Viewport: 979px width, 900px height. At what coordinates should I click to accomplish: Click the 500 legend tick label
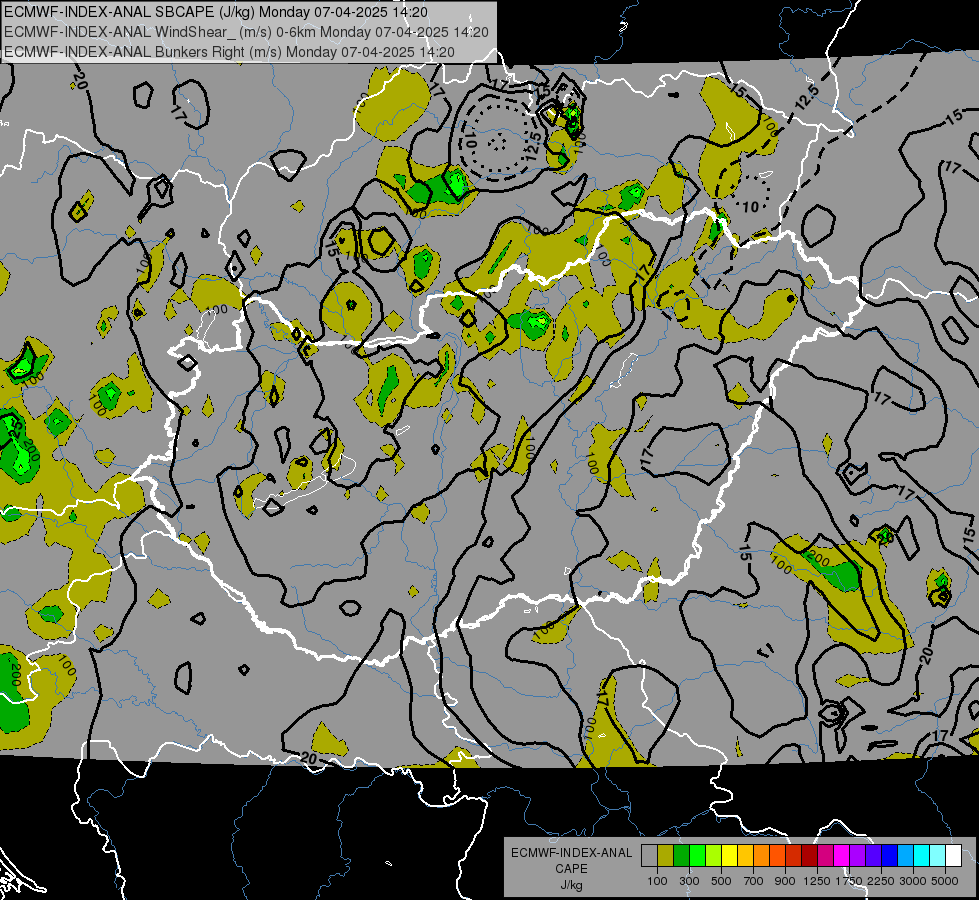coord(721,881)
